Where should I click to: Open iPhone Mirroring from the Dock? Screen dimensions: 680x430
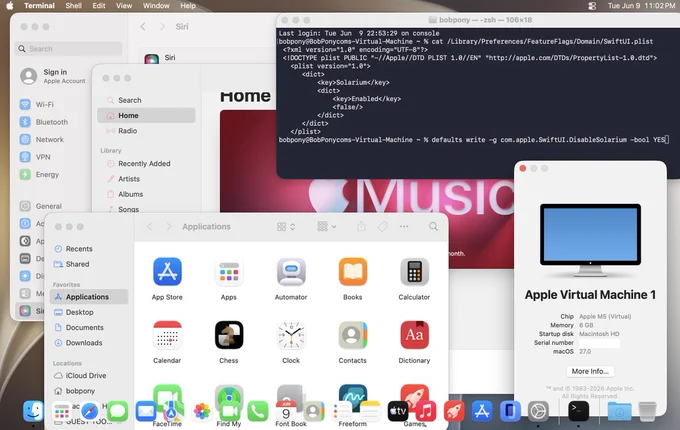tap(510, 411)
